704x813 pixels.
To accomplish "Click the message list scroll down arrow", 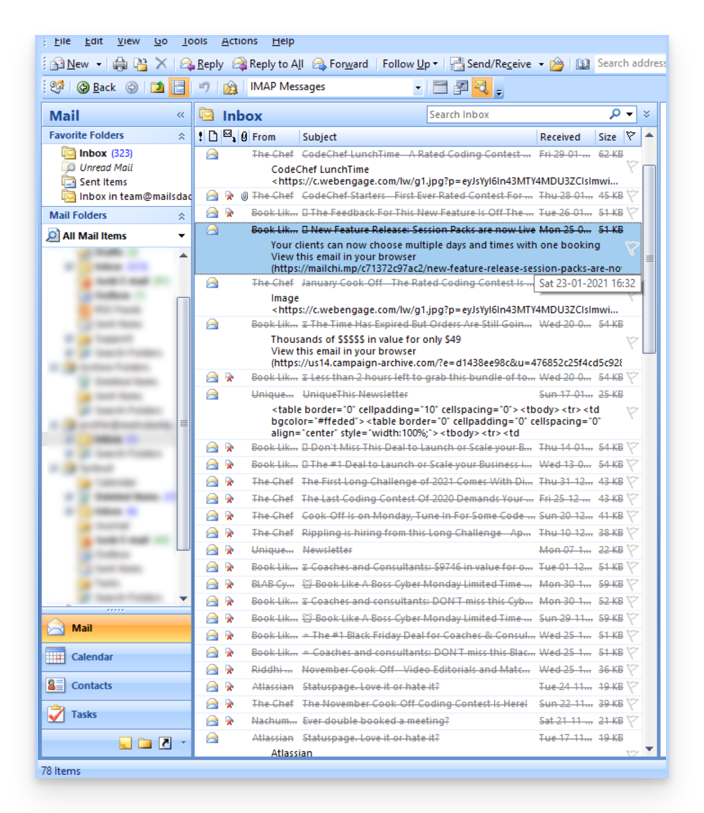I will [x=649, y=749].
